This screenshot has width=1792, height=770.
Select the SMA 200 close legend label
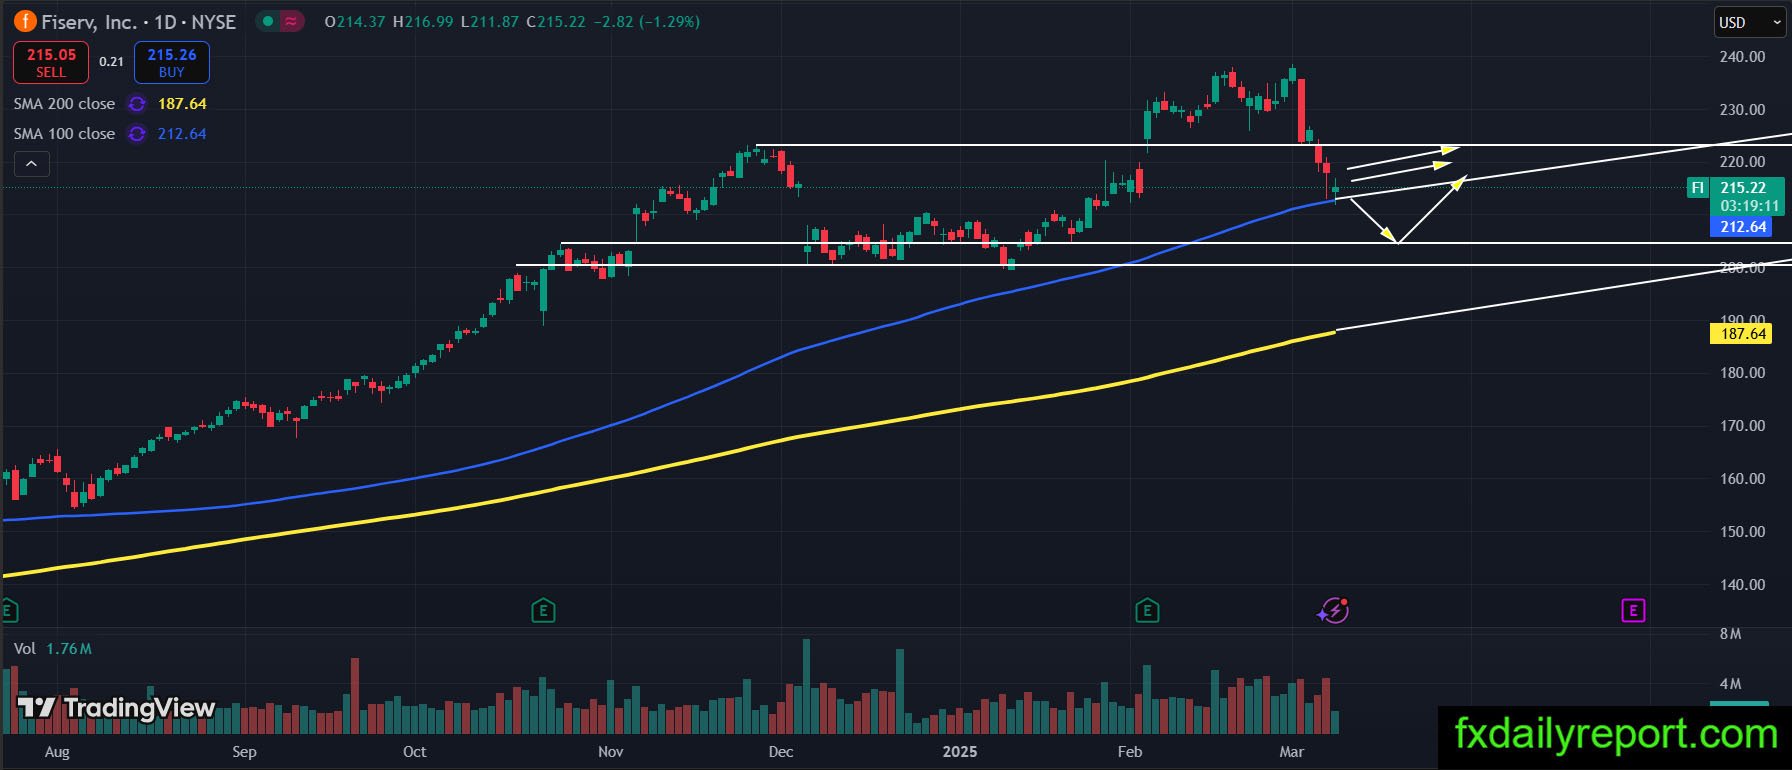(x=64, y=104)
